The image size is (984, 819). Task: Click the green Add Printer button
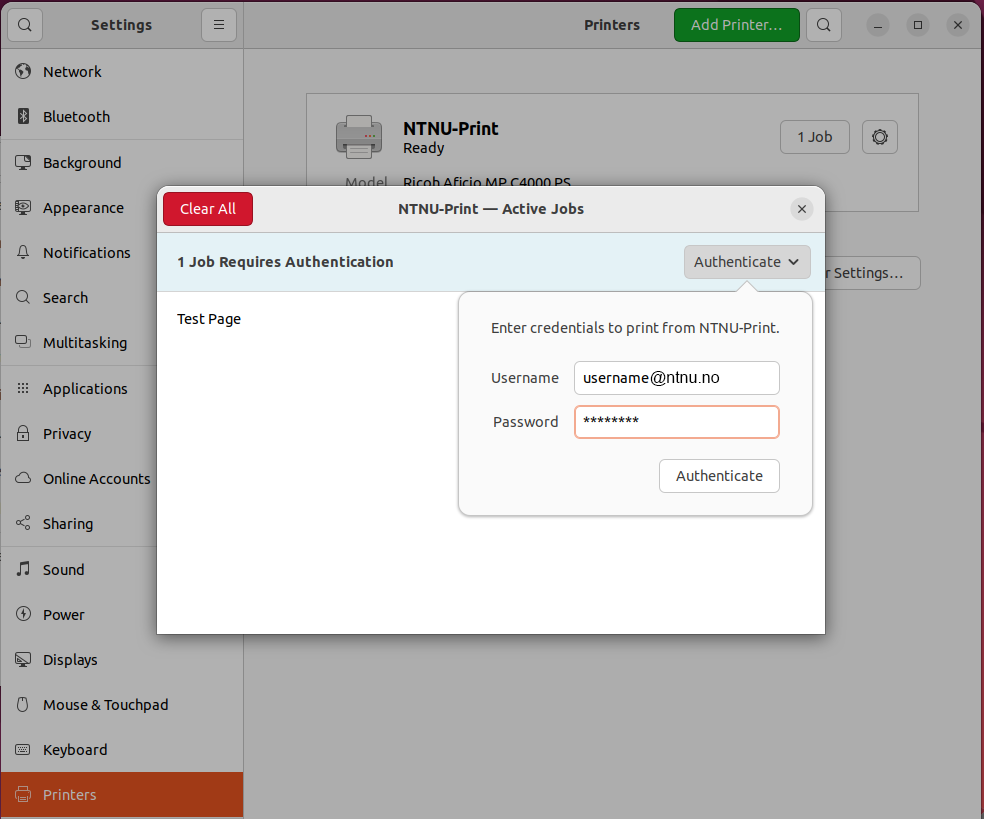(x=736, y=25)
